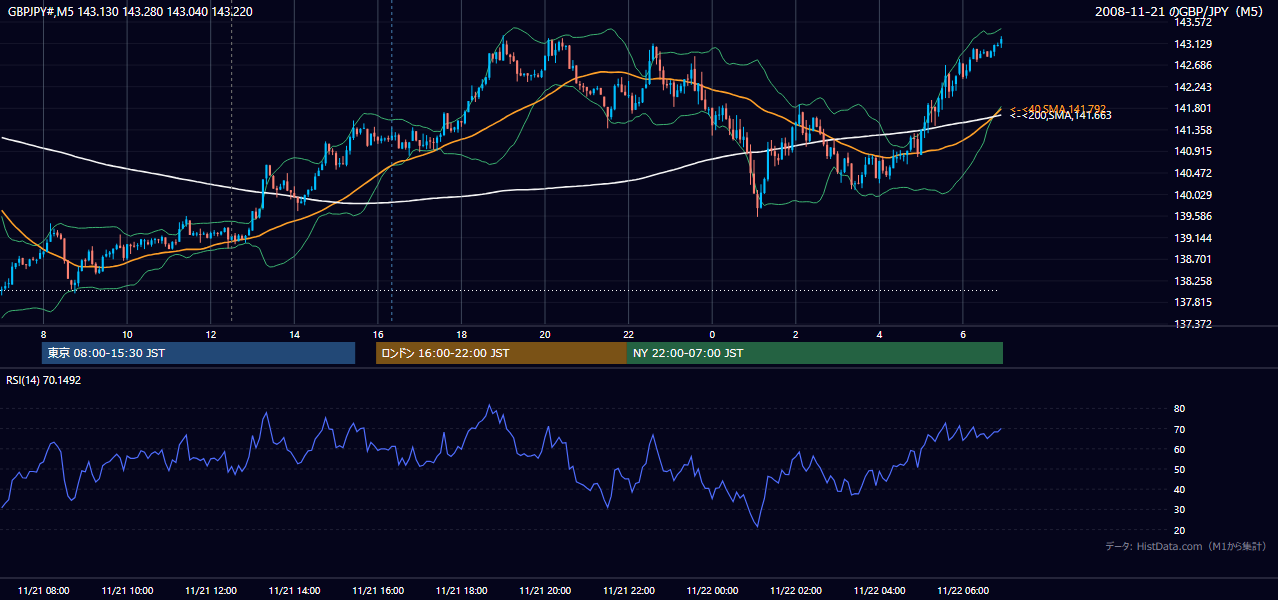Click hour tick 2 under price chart
1278x600 pixels.
click(x=796, y=334)
